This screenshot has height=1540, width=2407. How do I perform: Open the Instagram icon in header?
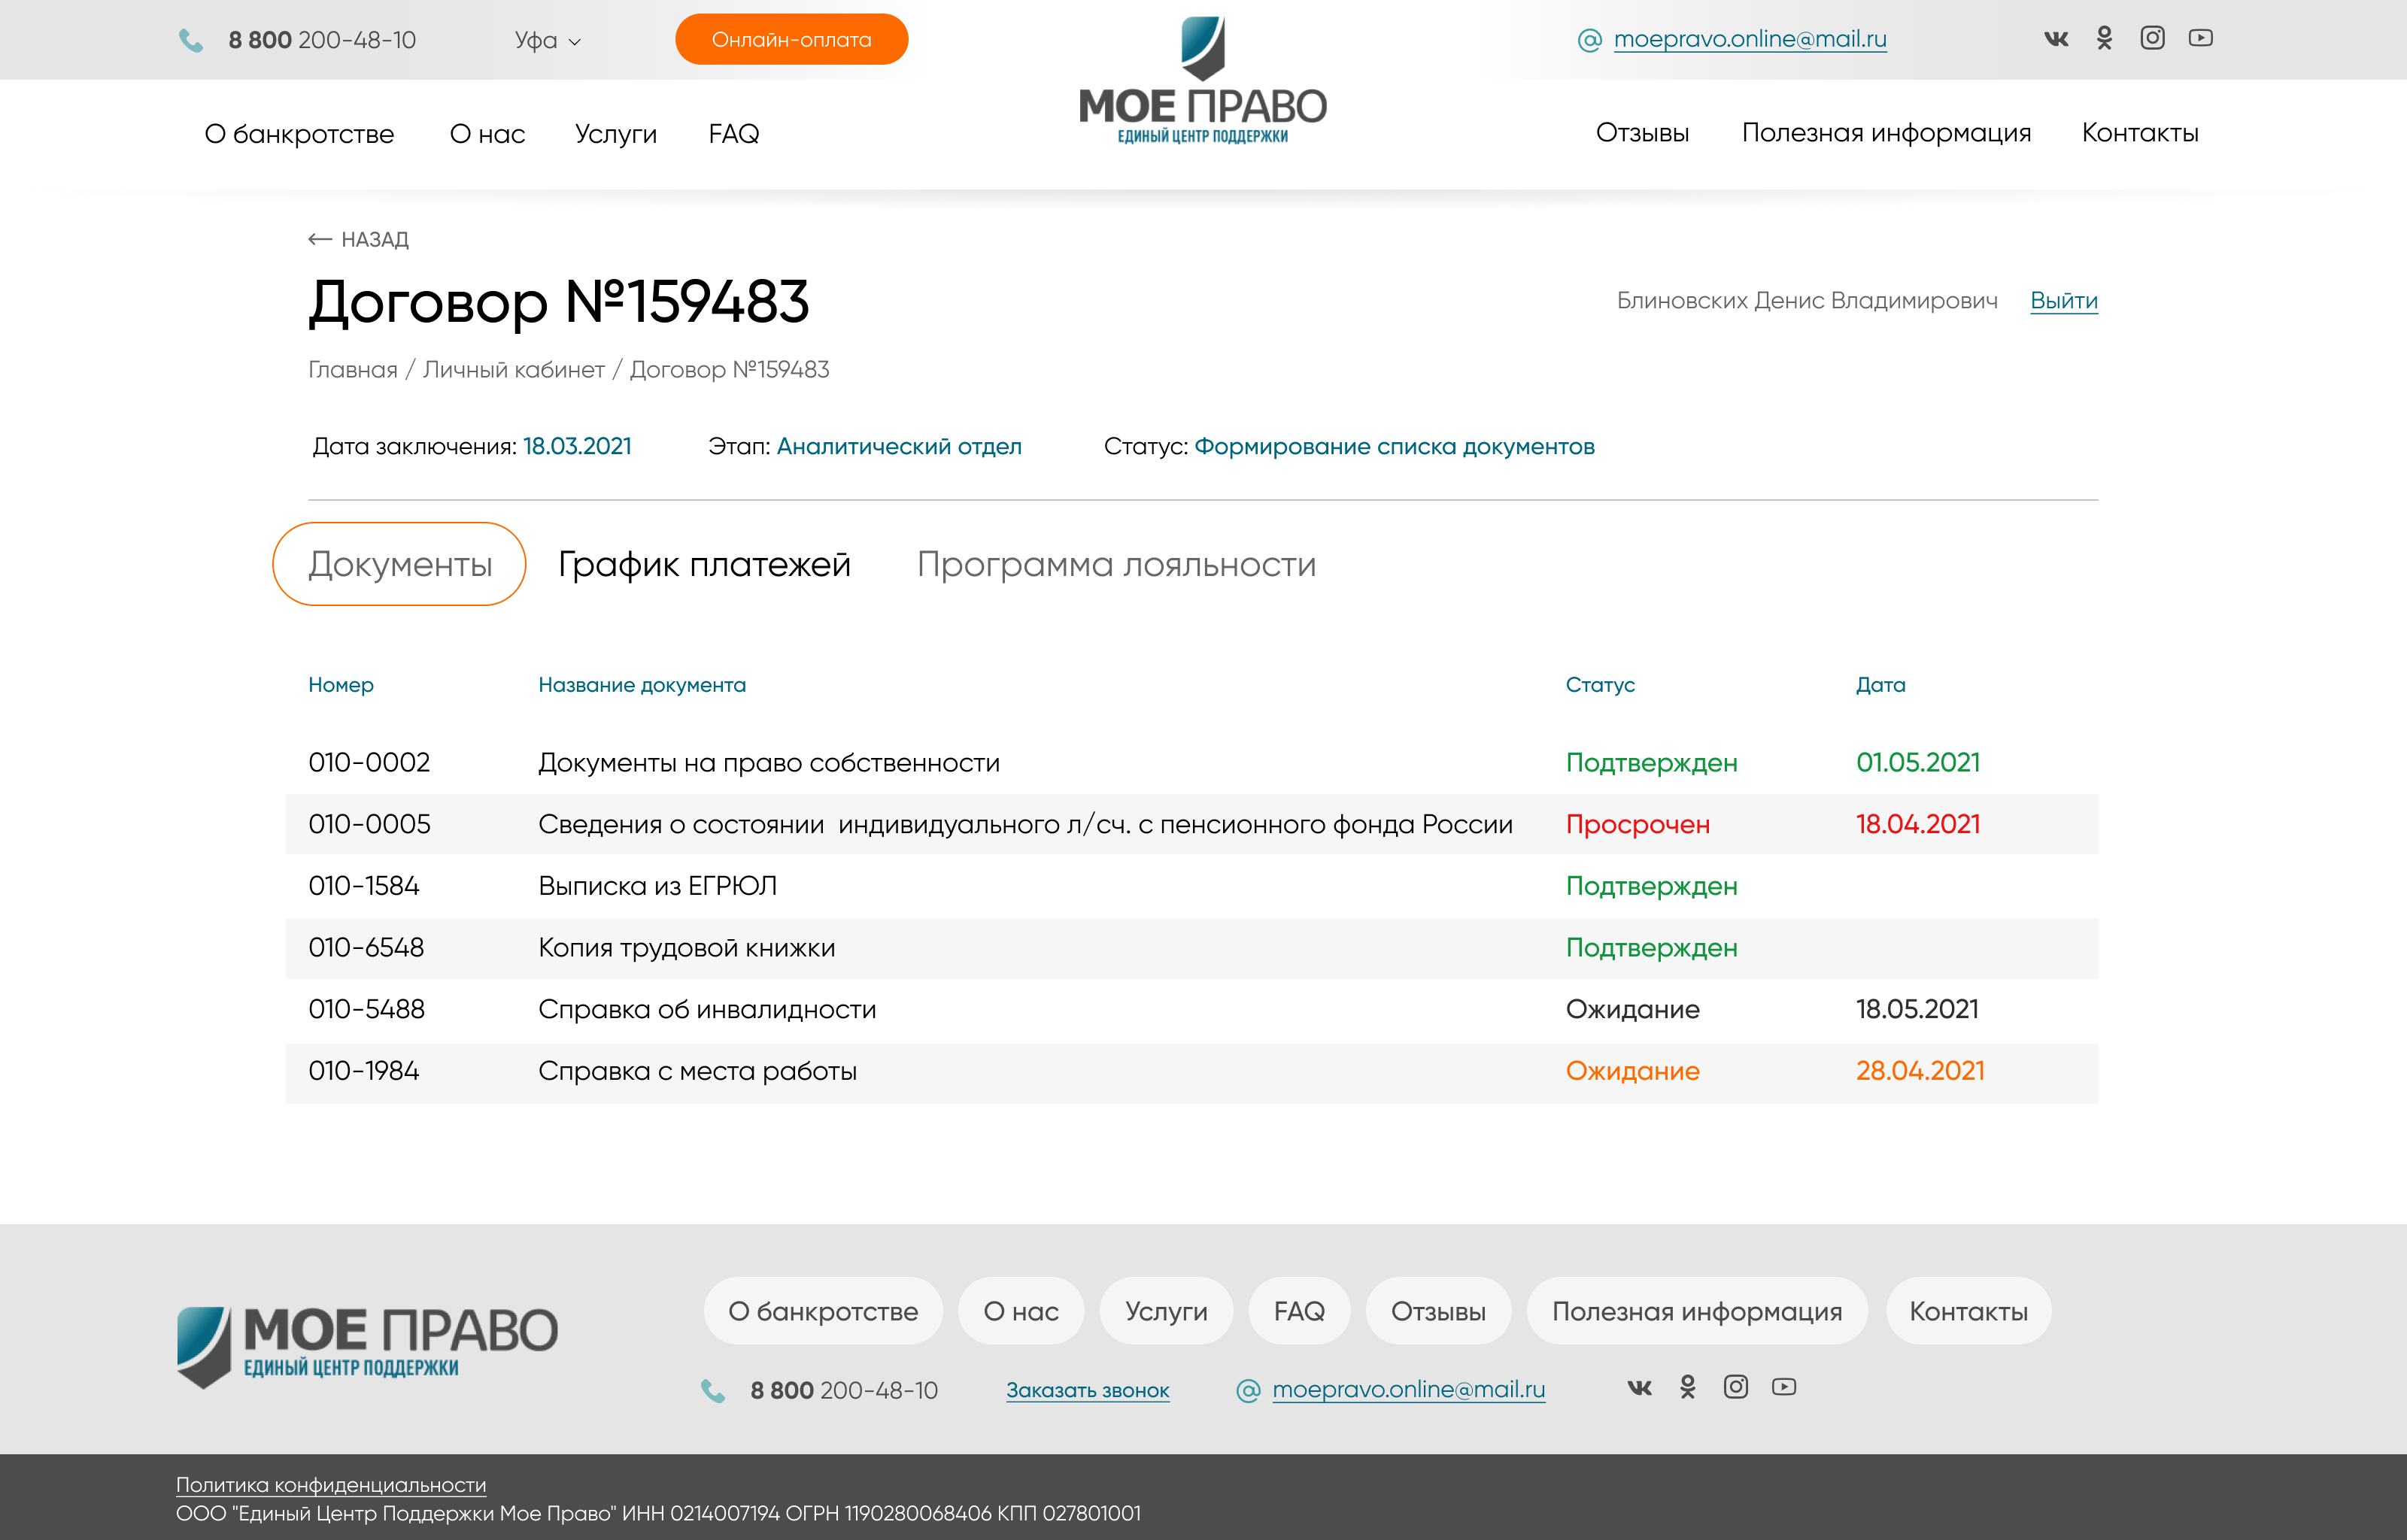tap(2152, 38)
